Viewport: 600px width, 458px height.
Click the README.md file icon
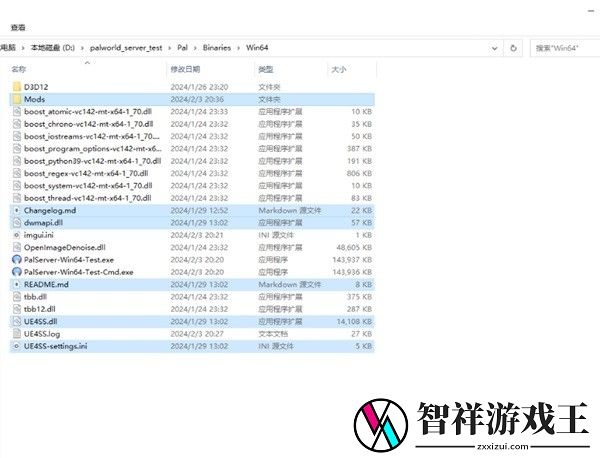(16, 284)
